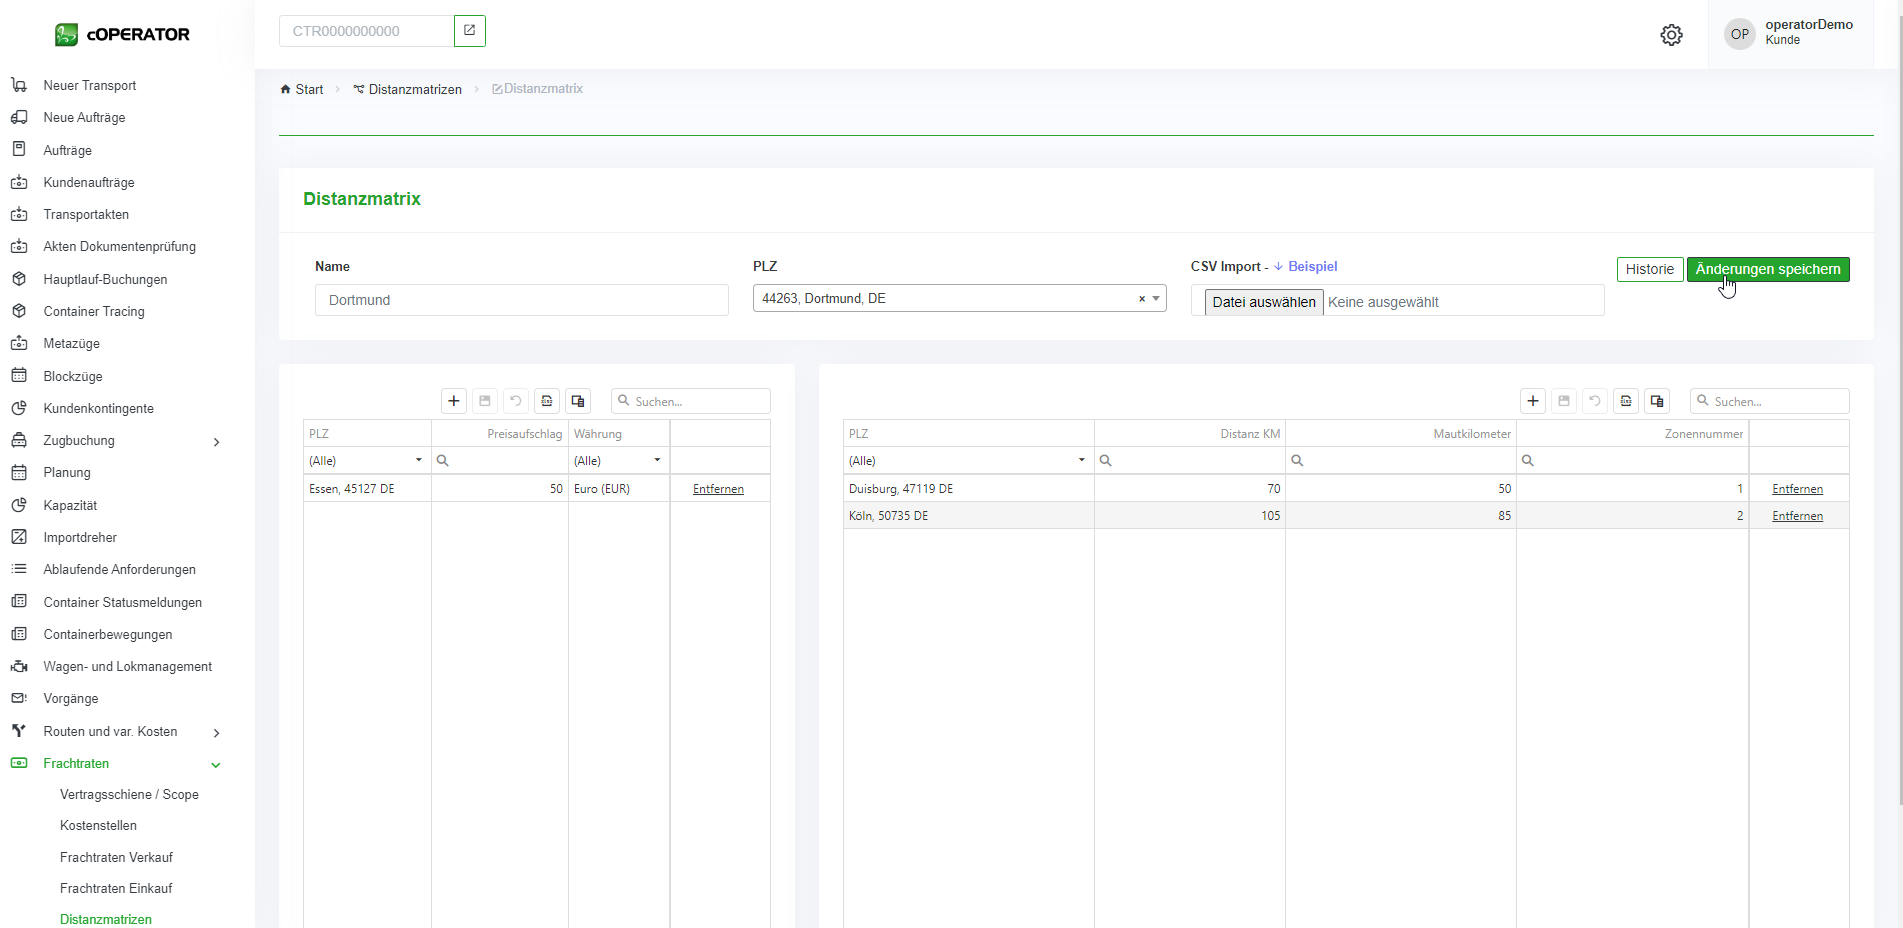Click into the Name field containing Dortmund

(521, 300)
